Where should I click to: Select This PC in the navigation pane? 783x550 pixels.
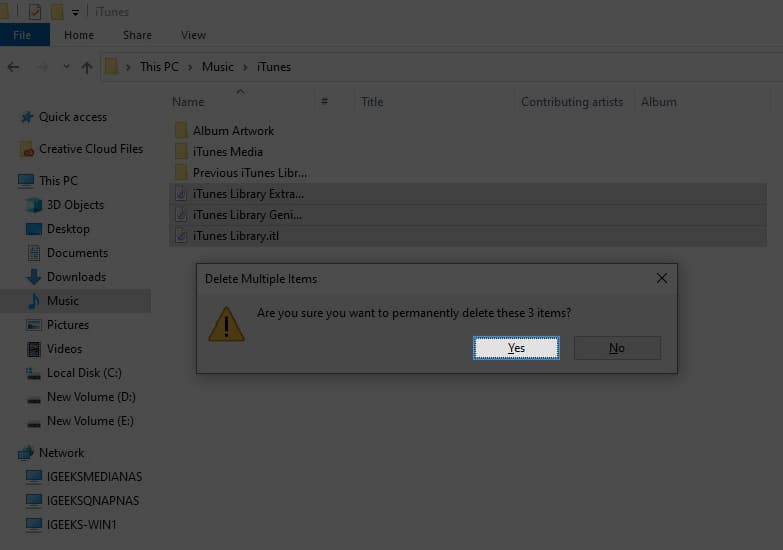(58, 181)
